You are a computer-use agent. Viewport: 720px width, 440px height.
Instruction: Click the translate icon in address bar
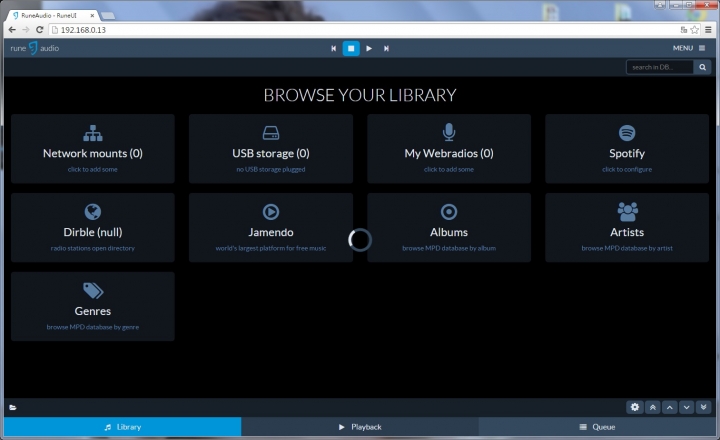[684, 30]
